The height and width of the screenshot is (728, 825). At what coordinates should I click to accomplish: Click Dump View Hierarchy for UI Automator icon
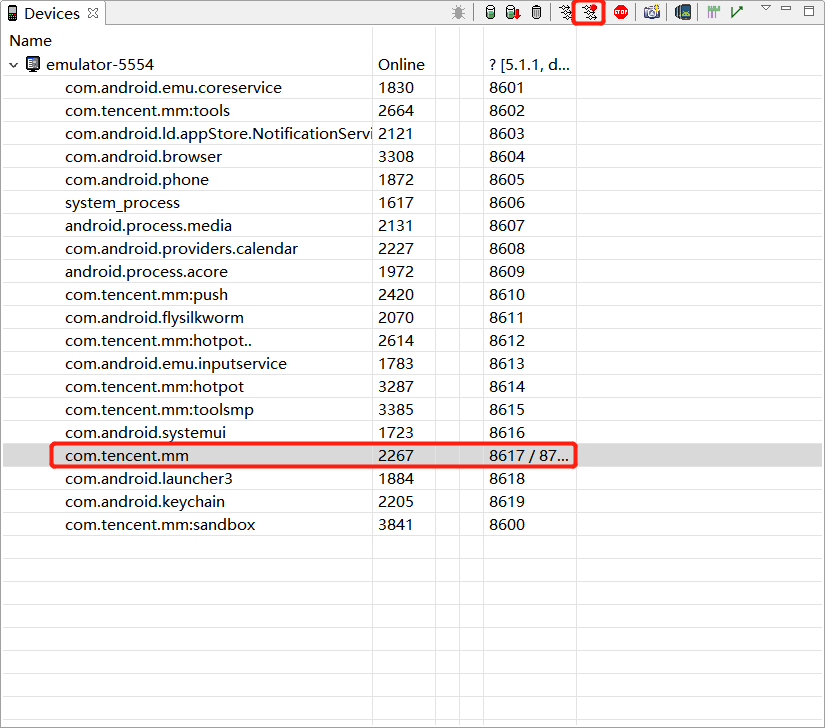coord(683,13)
